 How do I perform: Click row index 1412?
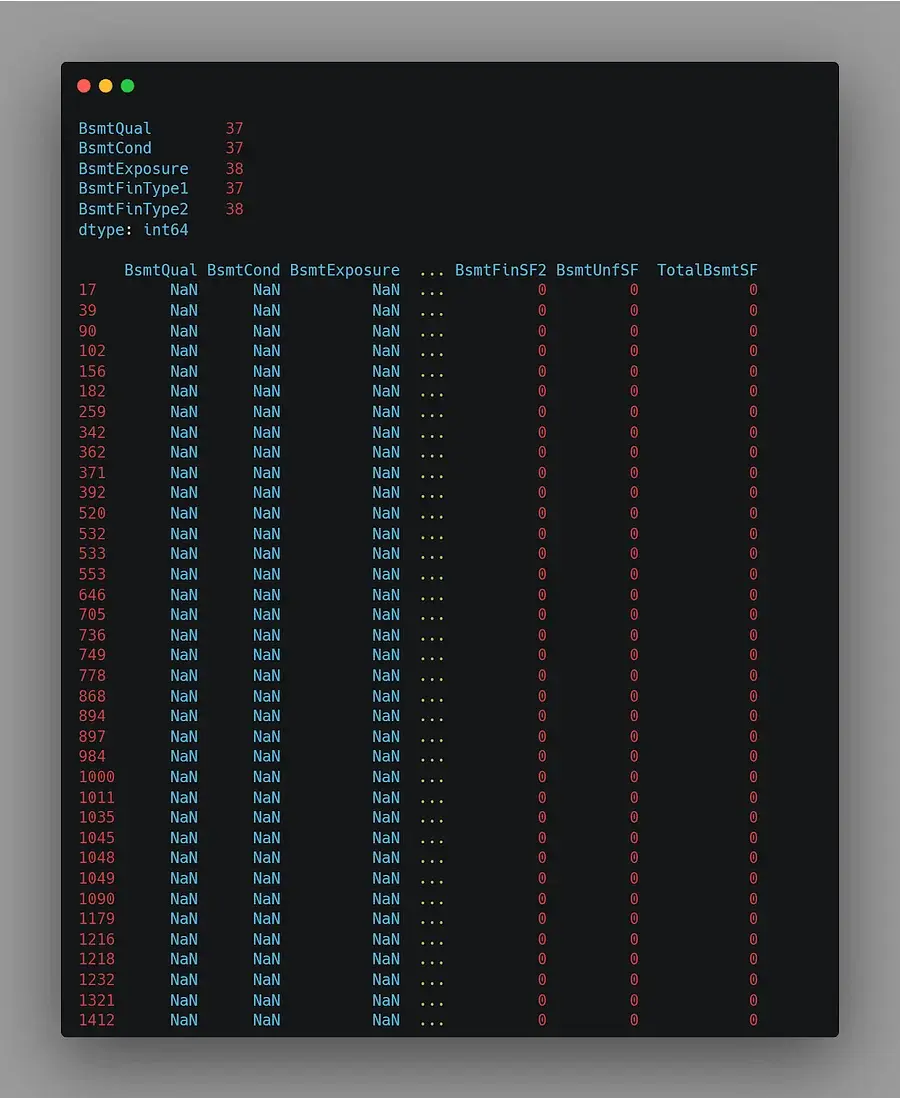click(x=97, y=1020)
